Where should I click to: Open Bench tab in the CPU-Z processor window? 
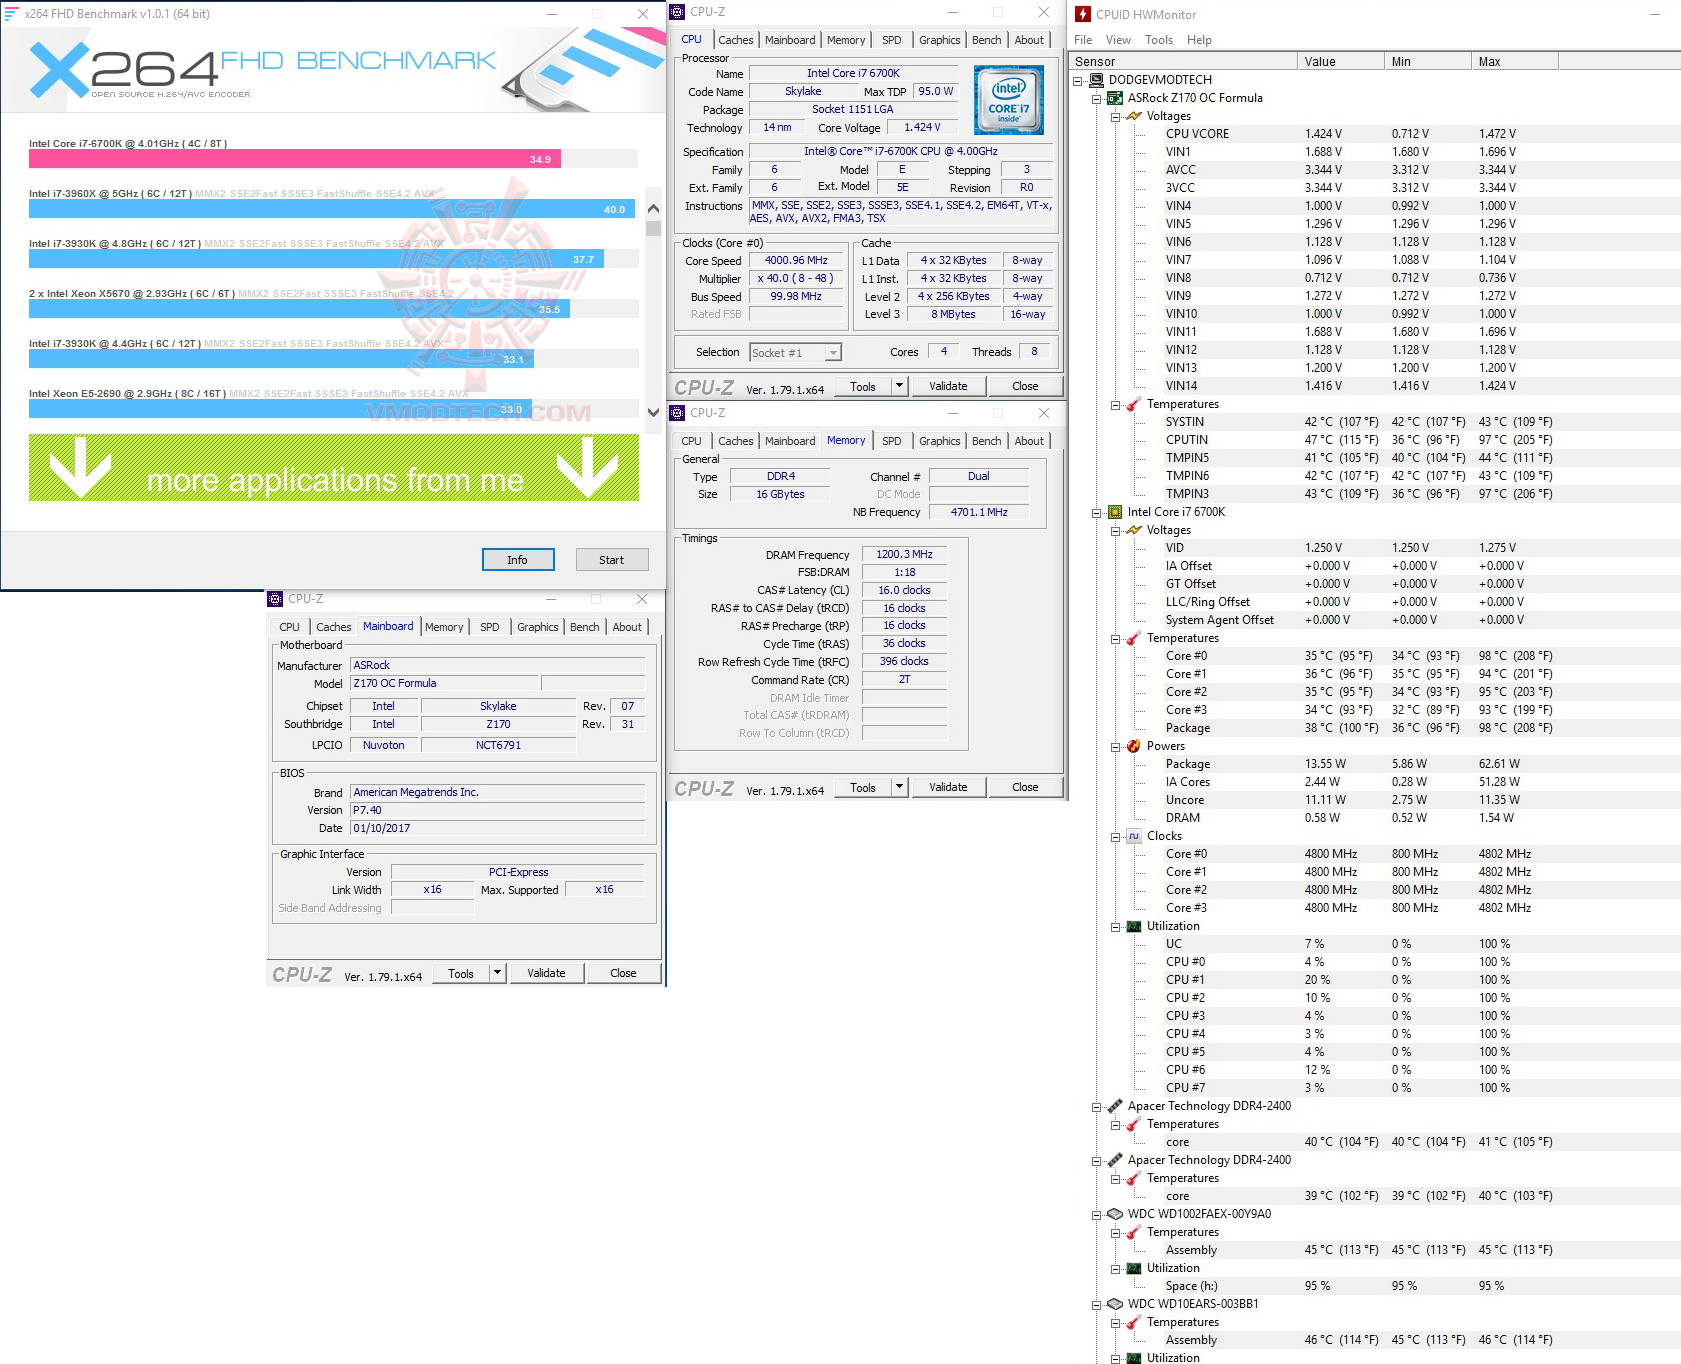987,40
